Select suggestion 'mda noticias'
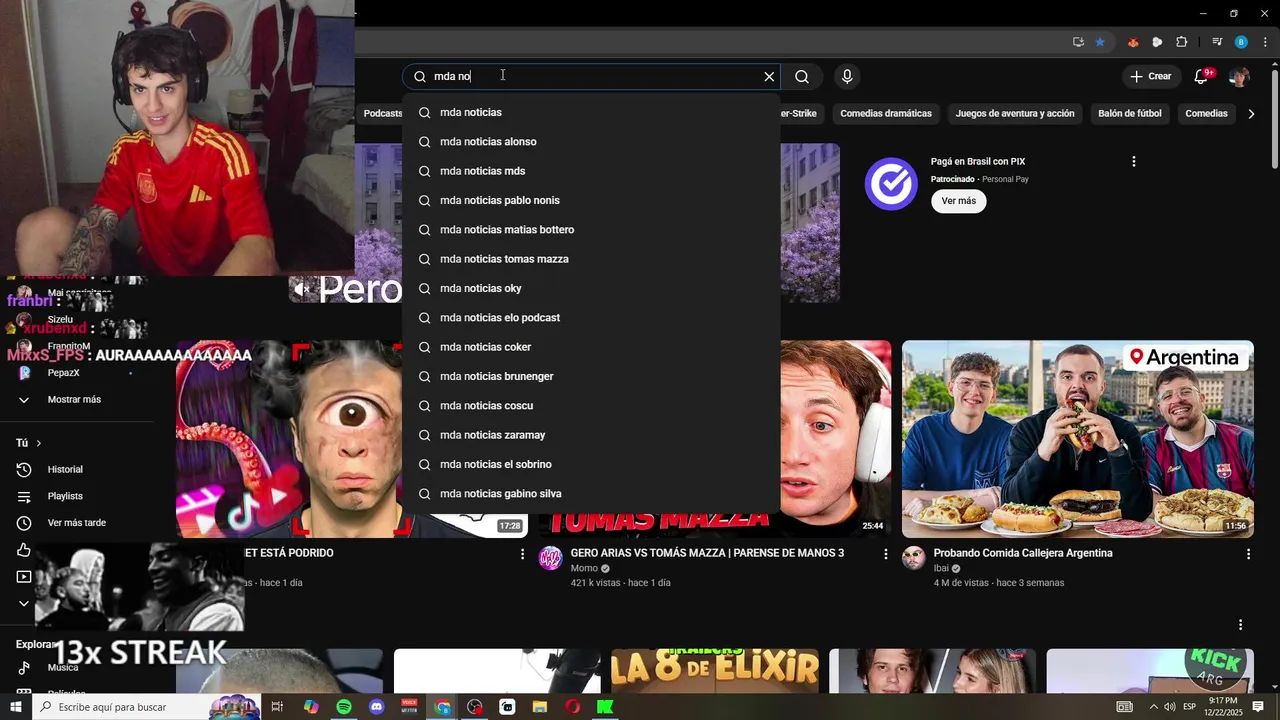This screenshot has height=720, width=1280. click(591, 112)
